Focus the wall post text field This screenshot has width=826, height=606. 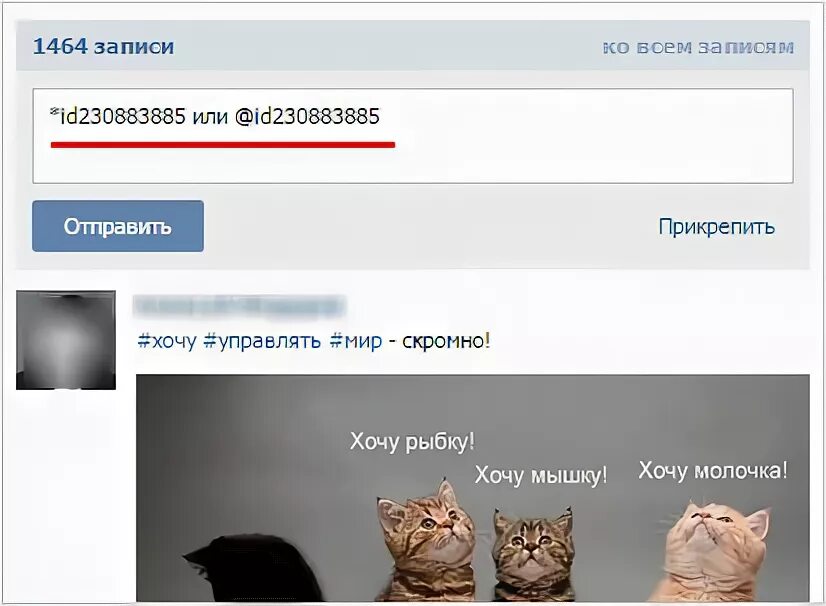pos(413,136)
